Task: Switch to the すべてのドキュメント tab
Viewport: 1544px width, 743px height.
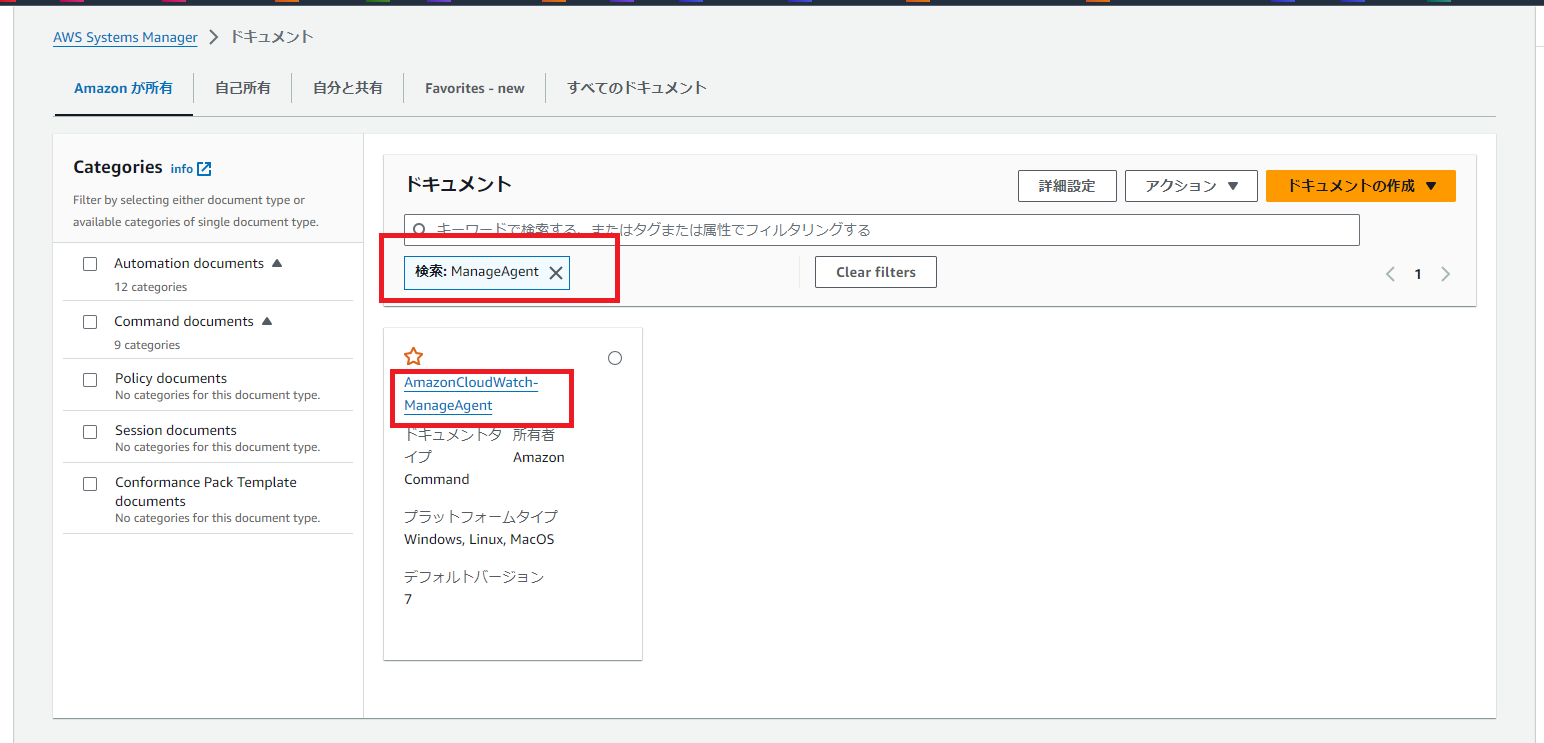Action: pos(637,88)
